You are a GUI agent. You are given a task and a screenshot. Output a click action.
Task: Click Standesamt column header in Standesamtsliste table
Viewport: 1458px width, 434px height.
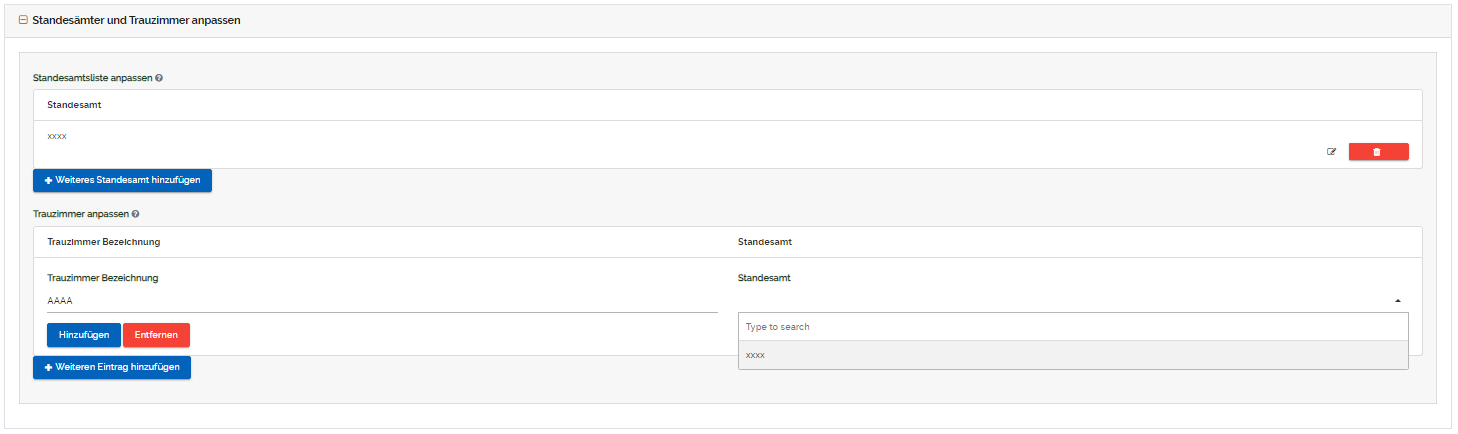(74, 105)
